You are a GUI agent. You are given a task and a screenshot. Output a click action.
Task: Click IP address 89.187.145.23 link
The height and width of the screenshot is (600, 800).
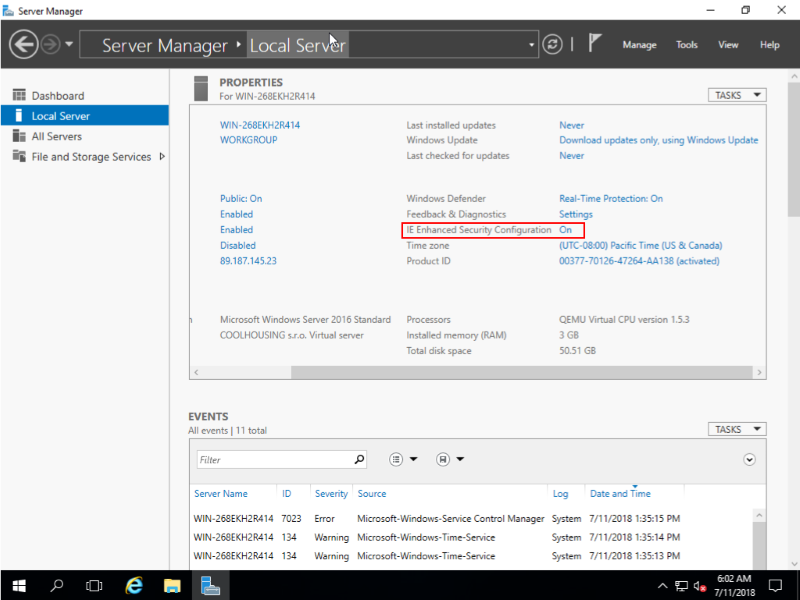pyautogui.click(x=248, y=261)
